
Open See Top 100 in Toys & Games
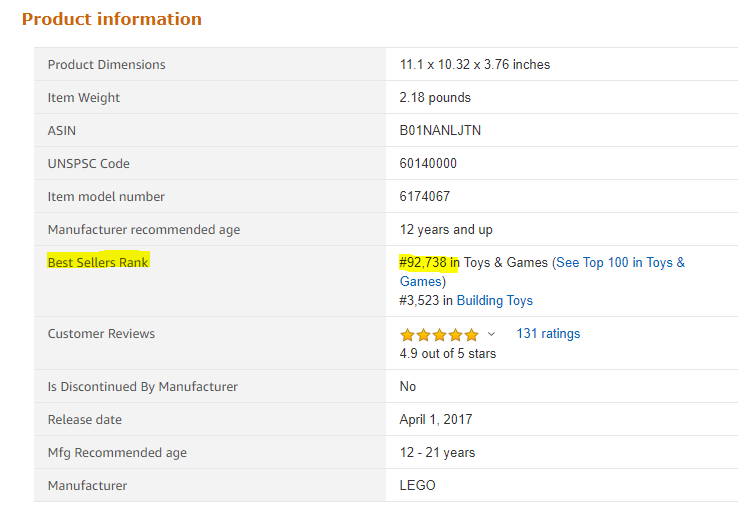(x=620, y=263)
